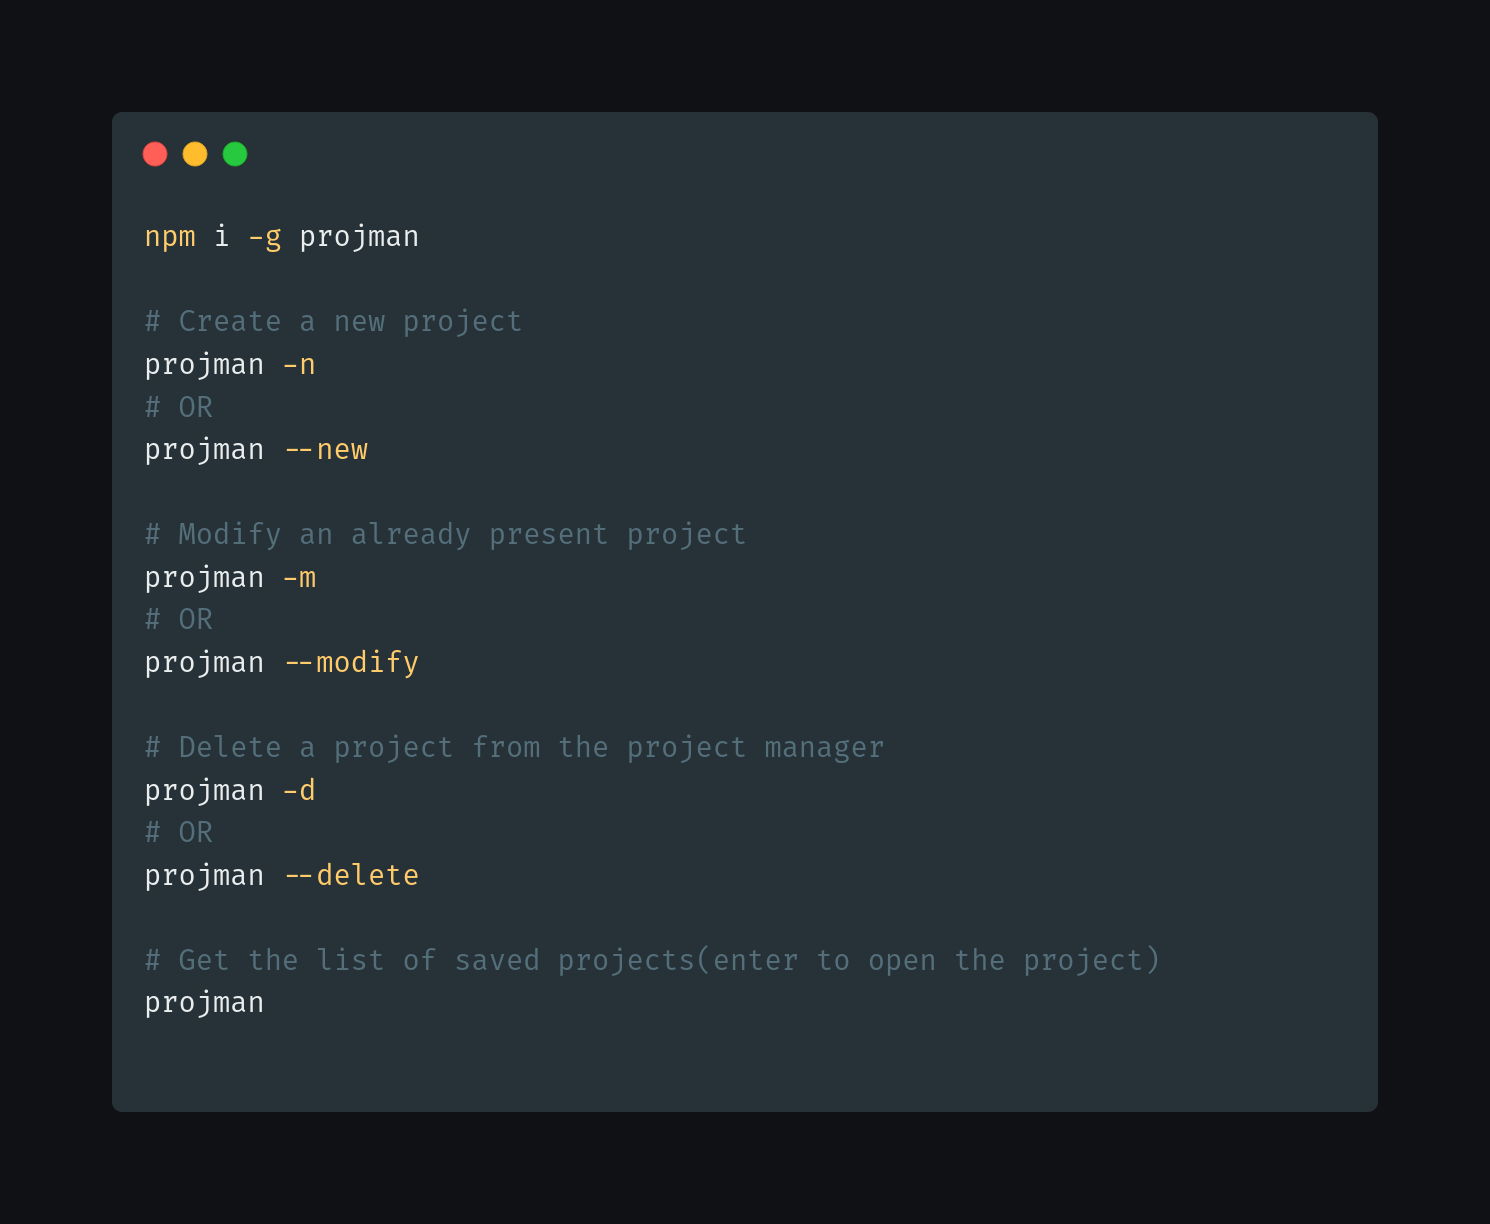Click the red close window dot

pyautogui.click(x=155, y=154)
